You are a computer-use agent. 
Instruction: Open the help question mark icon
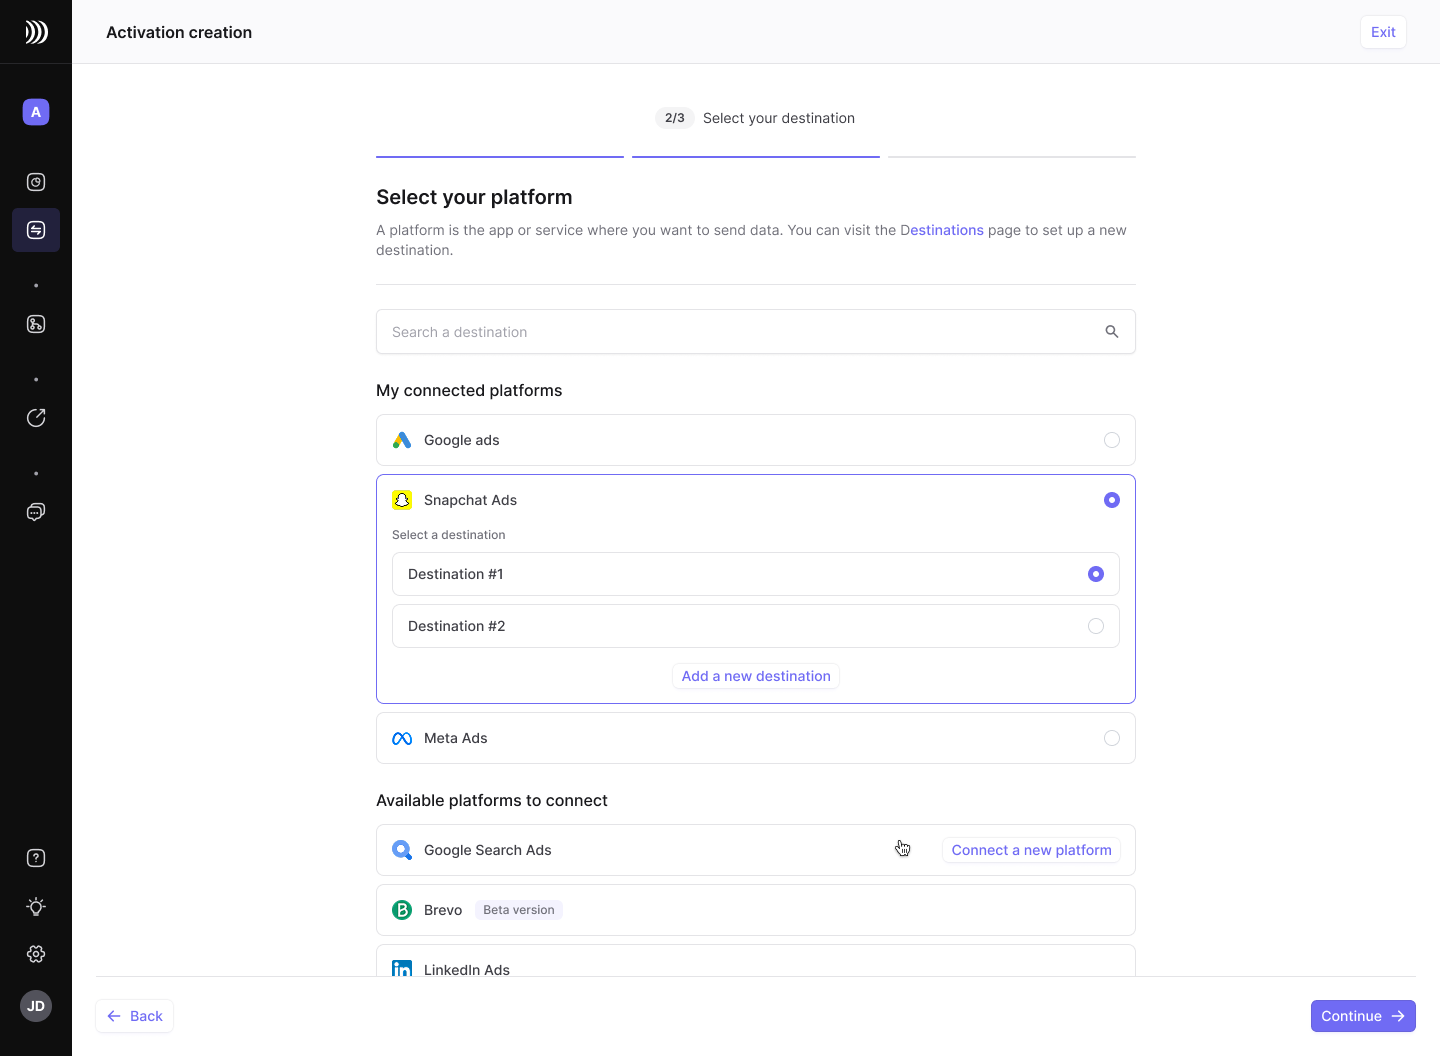pos(36,858)
